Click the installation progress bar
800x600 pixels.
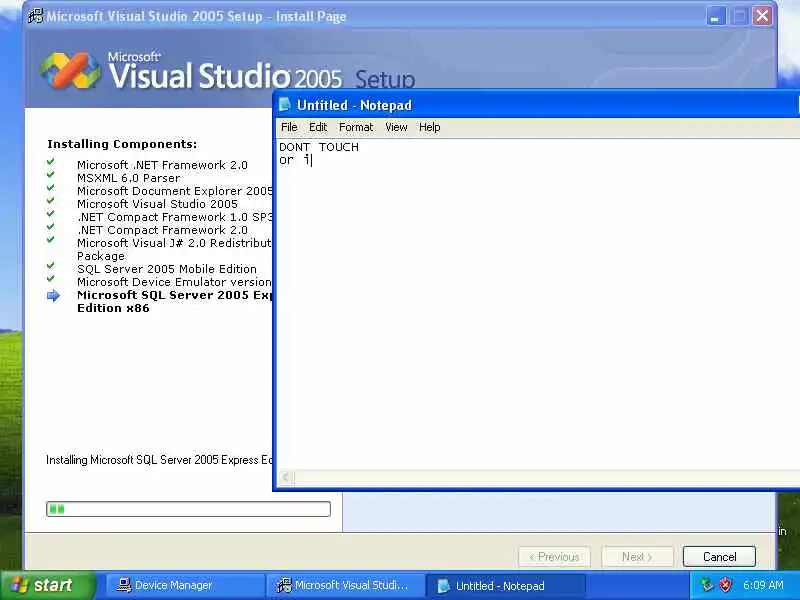pyautogui.click(x=188, y=509)
